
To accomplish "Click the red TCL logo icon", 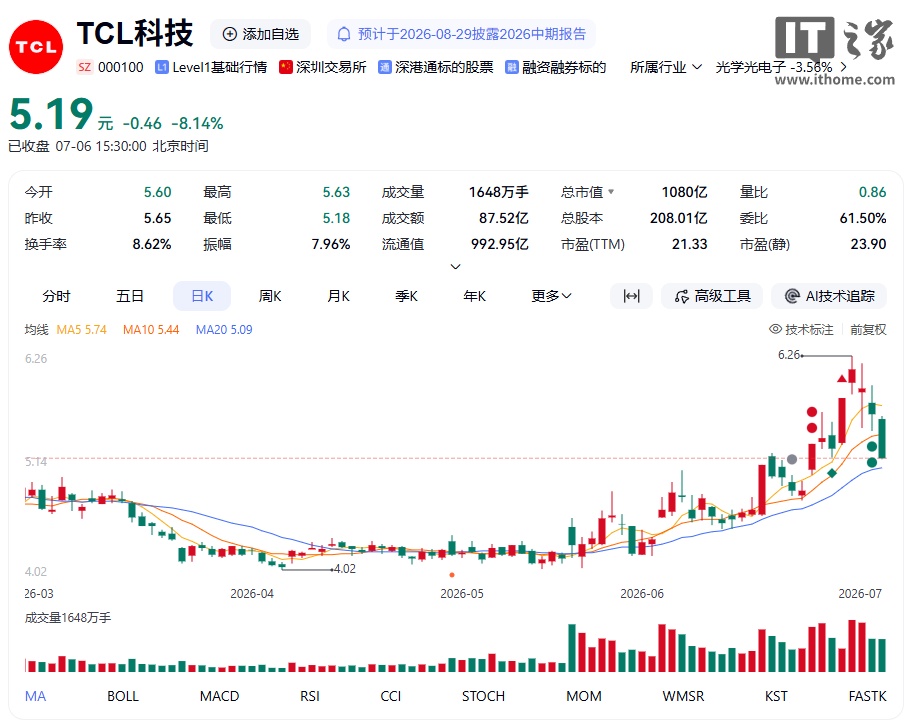I will (36, 47).
